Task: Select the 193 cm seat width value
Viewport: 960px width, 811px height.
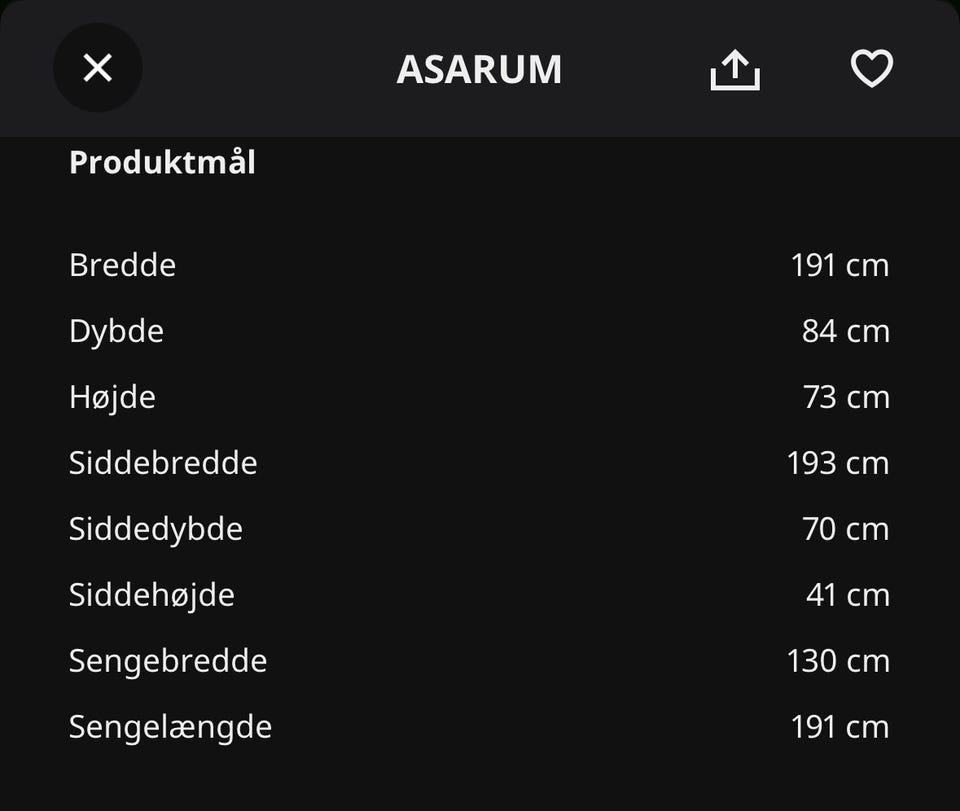Action: (838, 463)
